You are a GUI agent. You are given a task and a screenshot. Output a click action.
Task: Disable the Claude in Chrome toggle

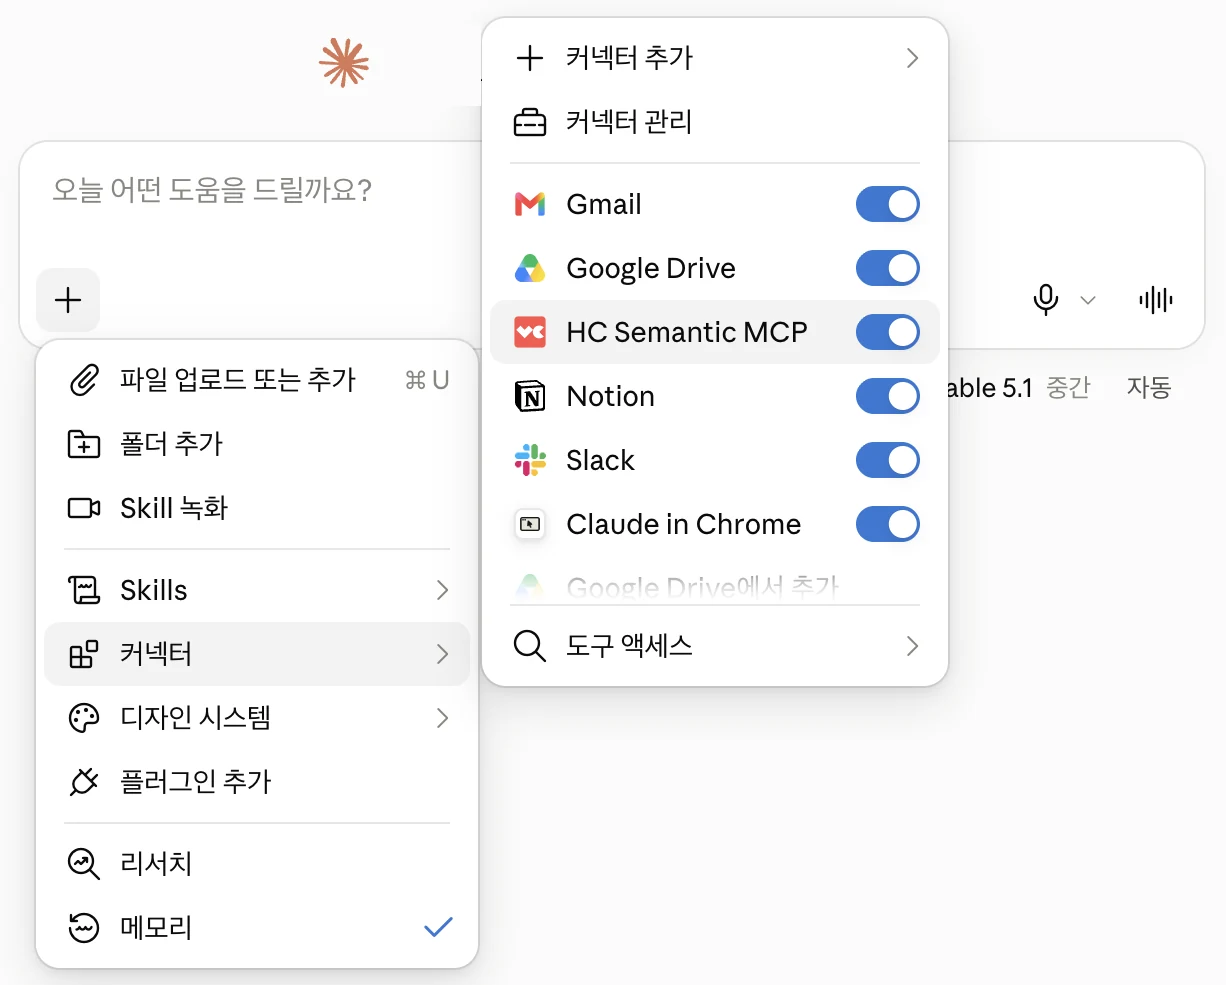(x=888, y=524)
